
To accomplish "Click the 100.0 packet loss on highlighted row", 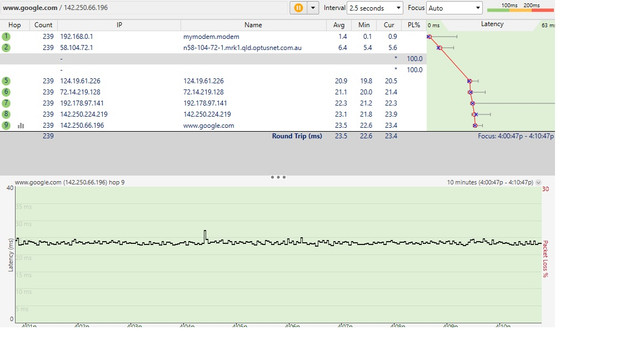I will click(414, 59).
